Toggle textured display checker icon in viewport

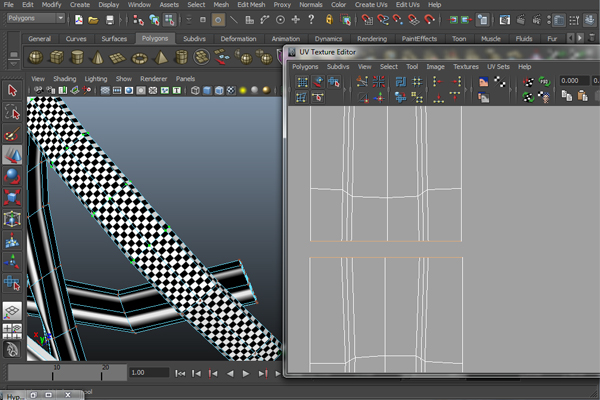click(231, 90)
